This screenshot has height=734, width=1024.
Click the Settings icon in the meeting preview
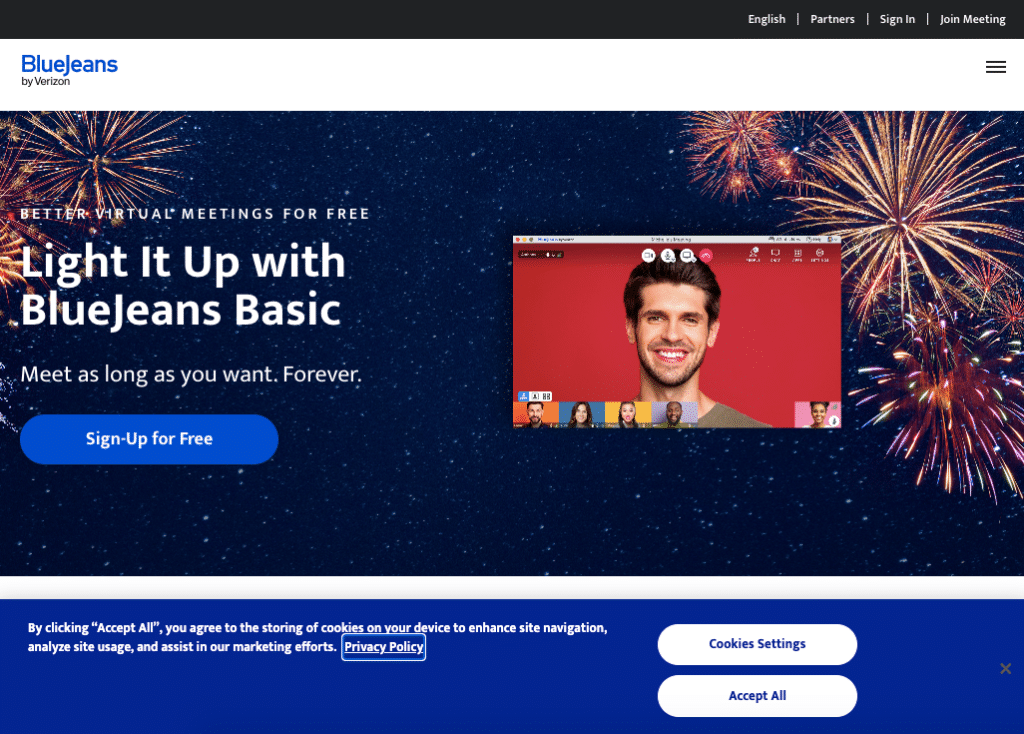click(820, 255)
